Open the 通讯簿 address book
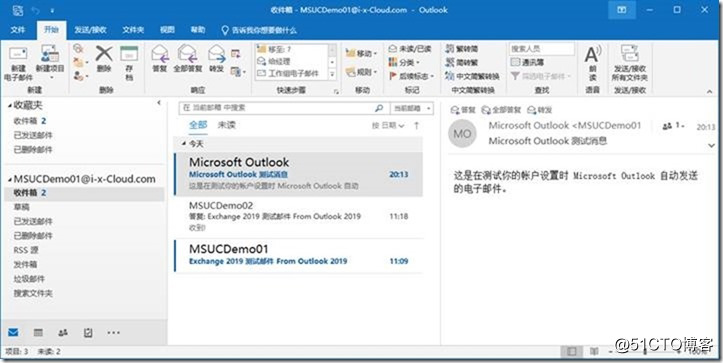Image resolution: width=723 pixels, height=363 pixels. 527,62
